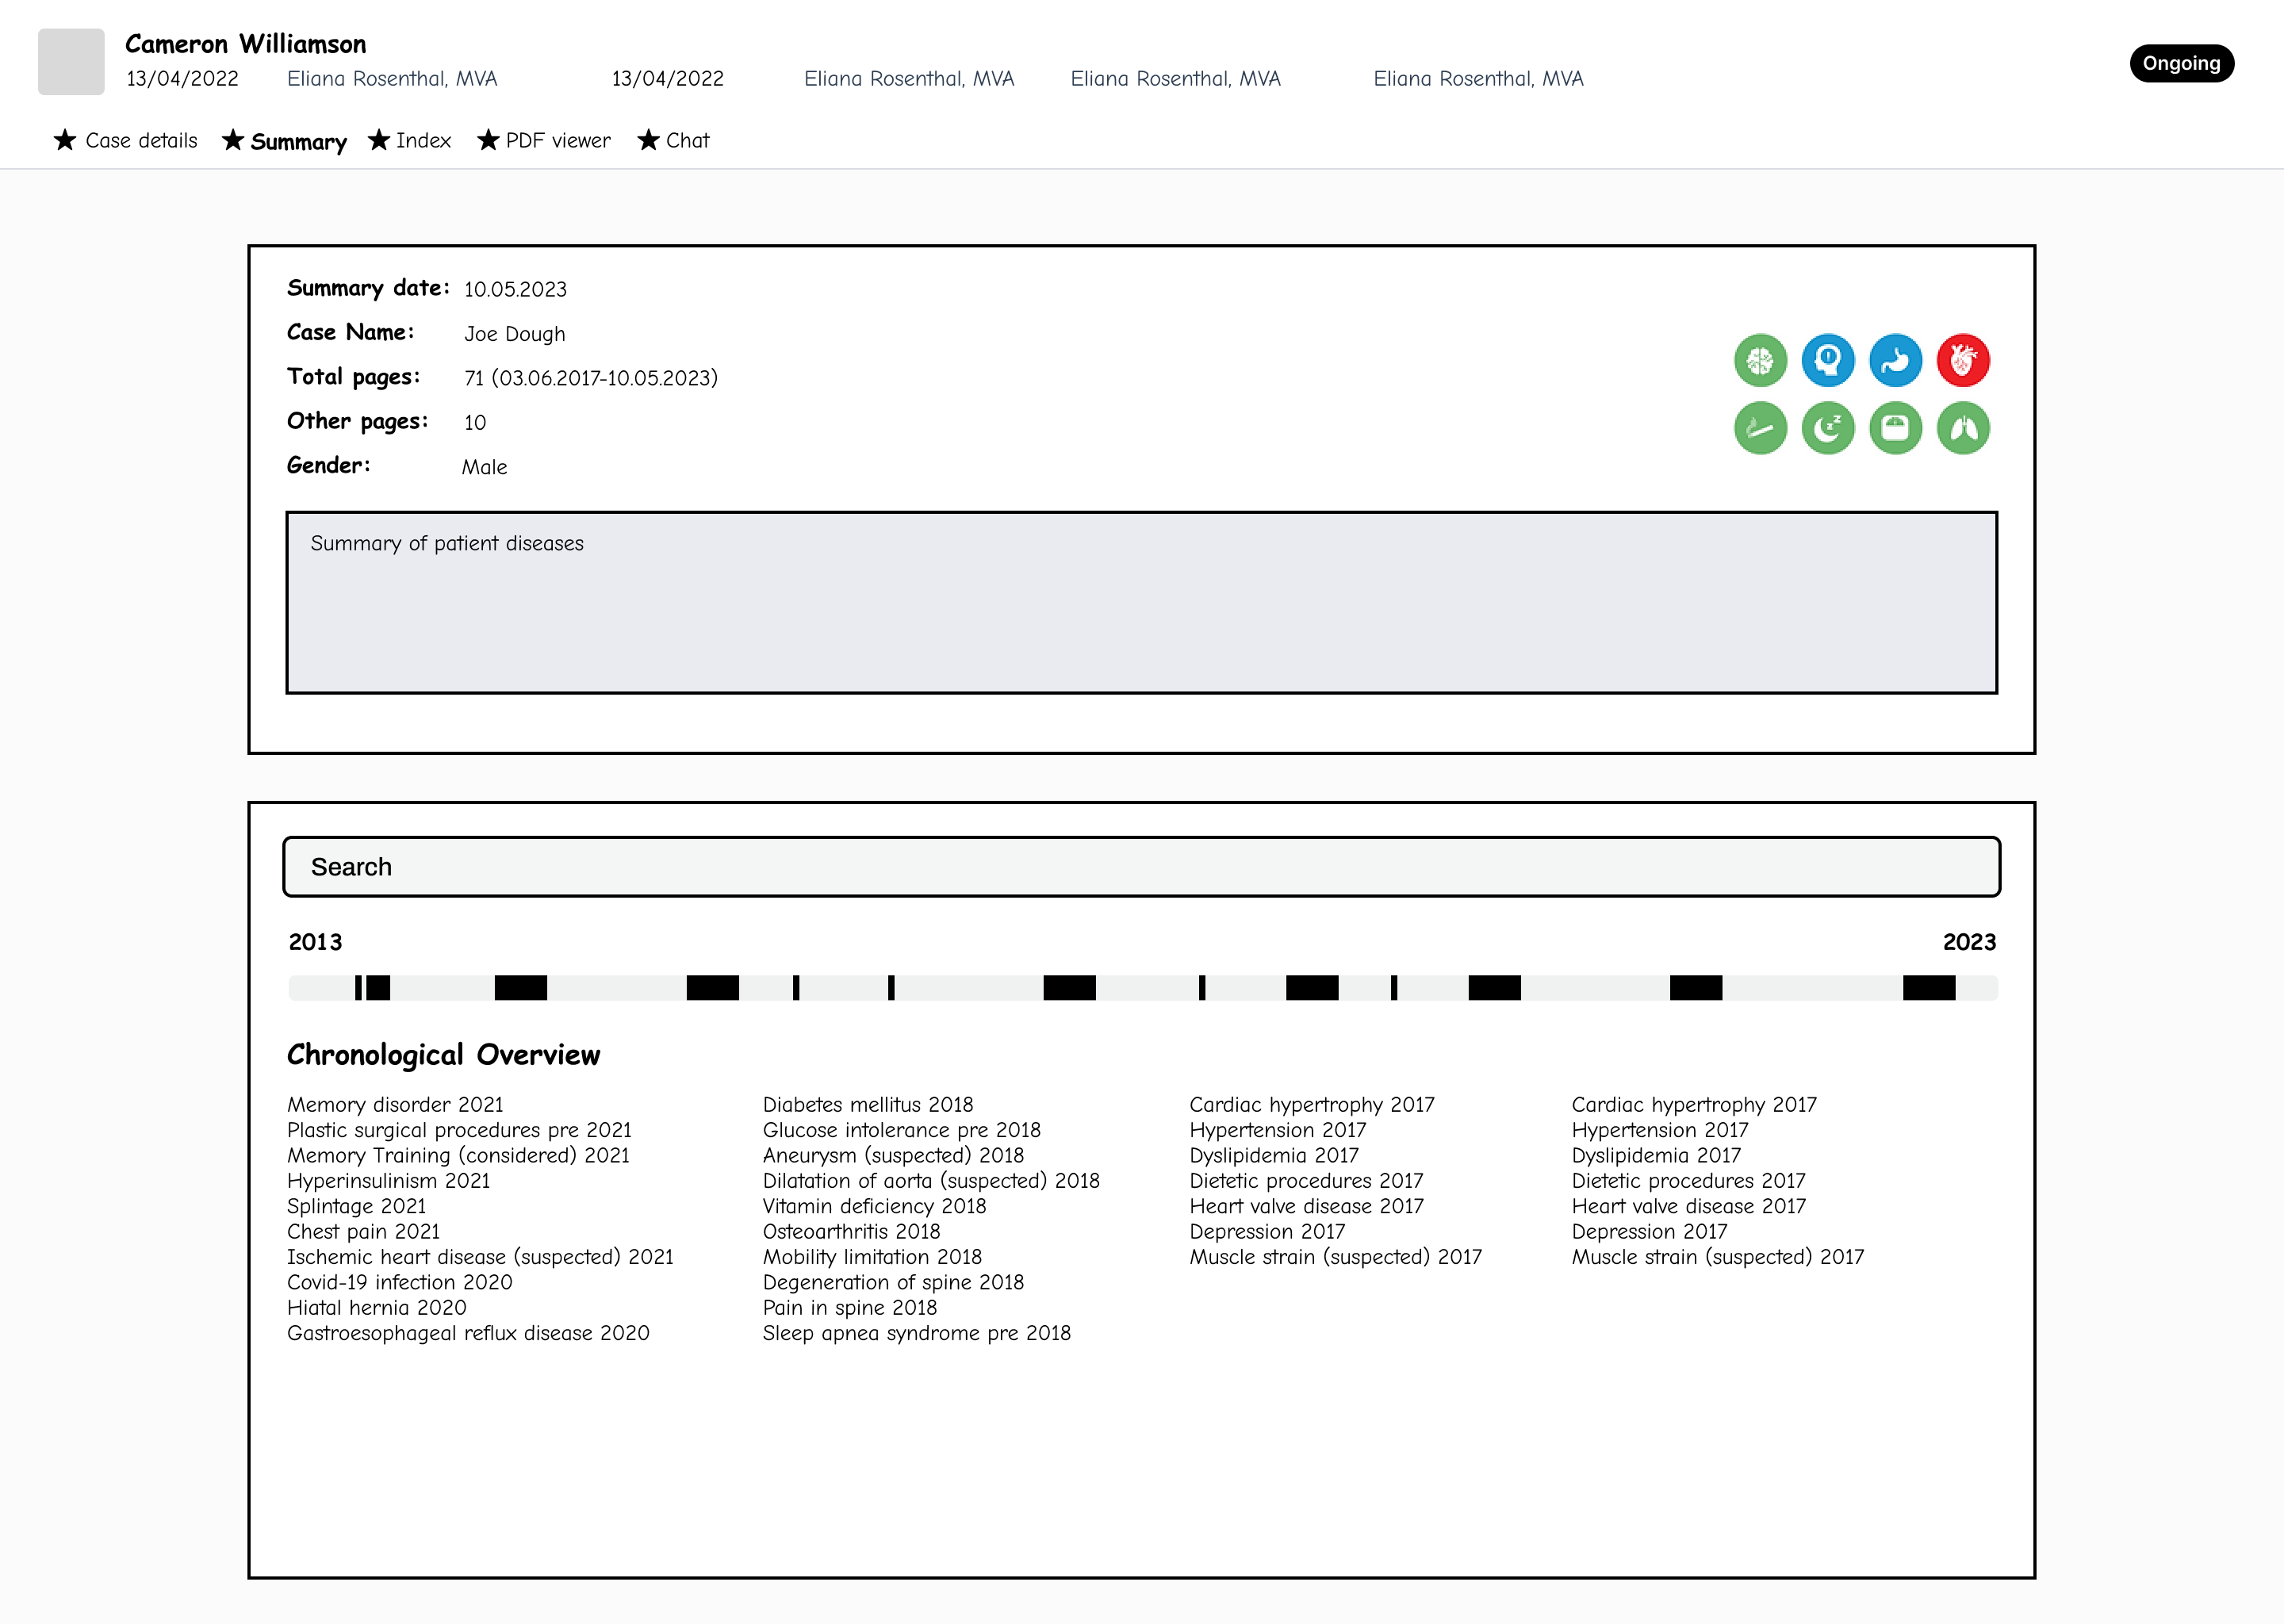Click the green weight scale icon
The width and height of the screenshot is (2284, 1624).
point(1895,428)
